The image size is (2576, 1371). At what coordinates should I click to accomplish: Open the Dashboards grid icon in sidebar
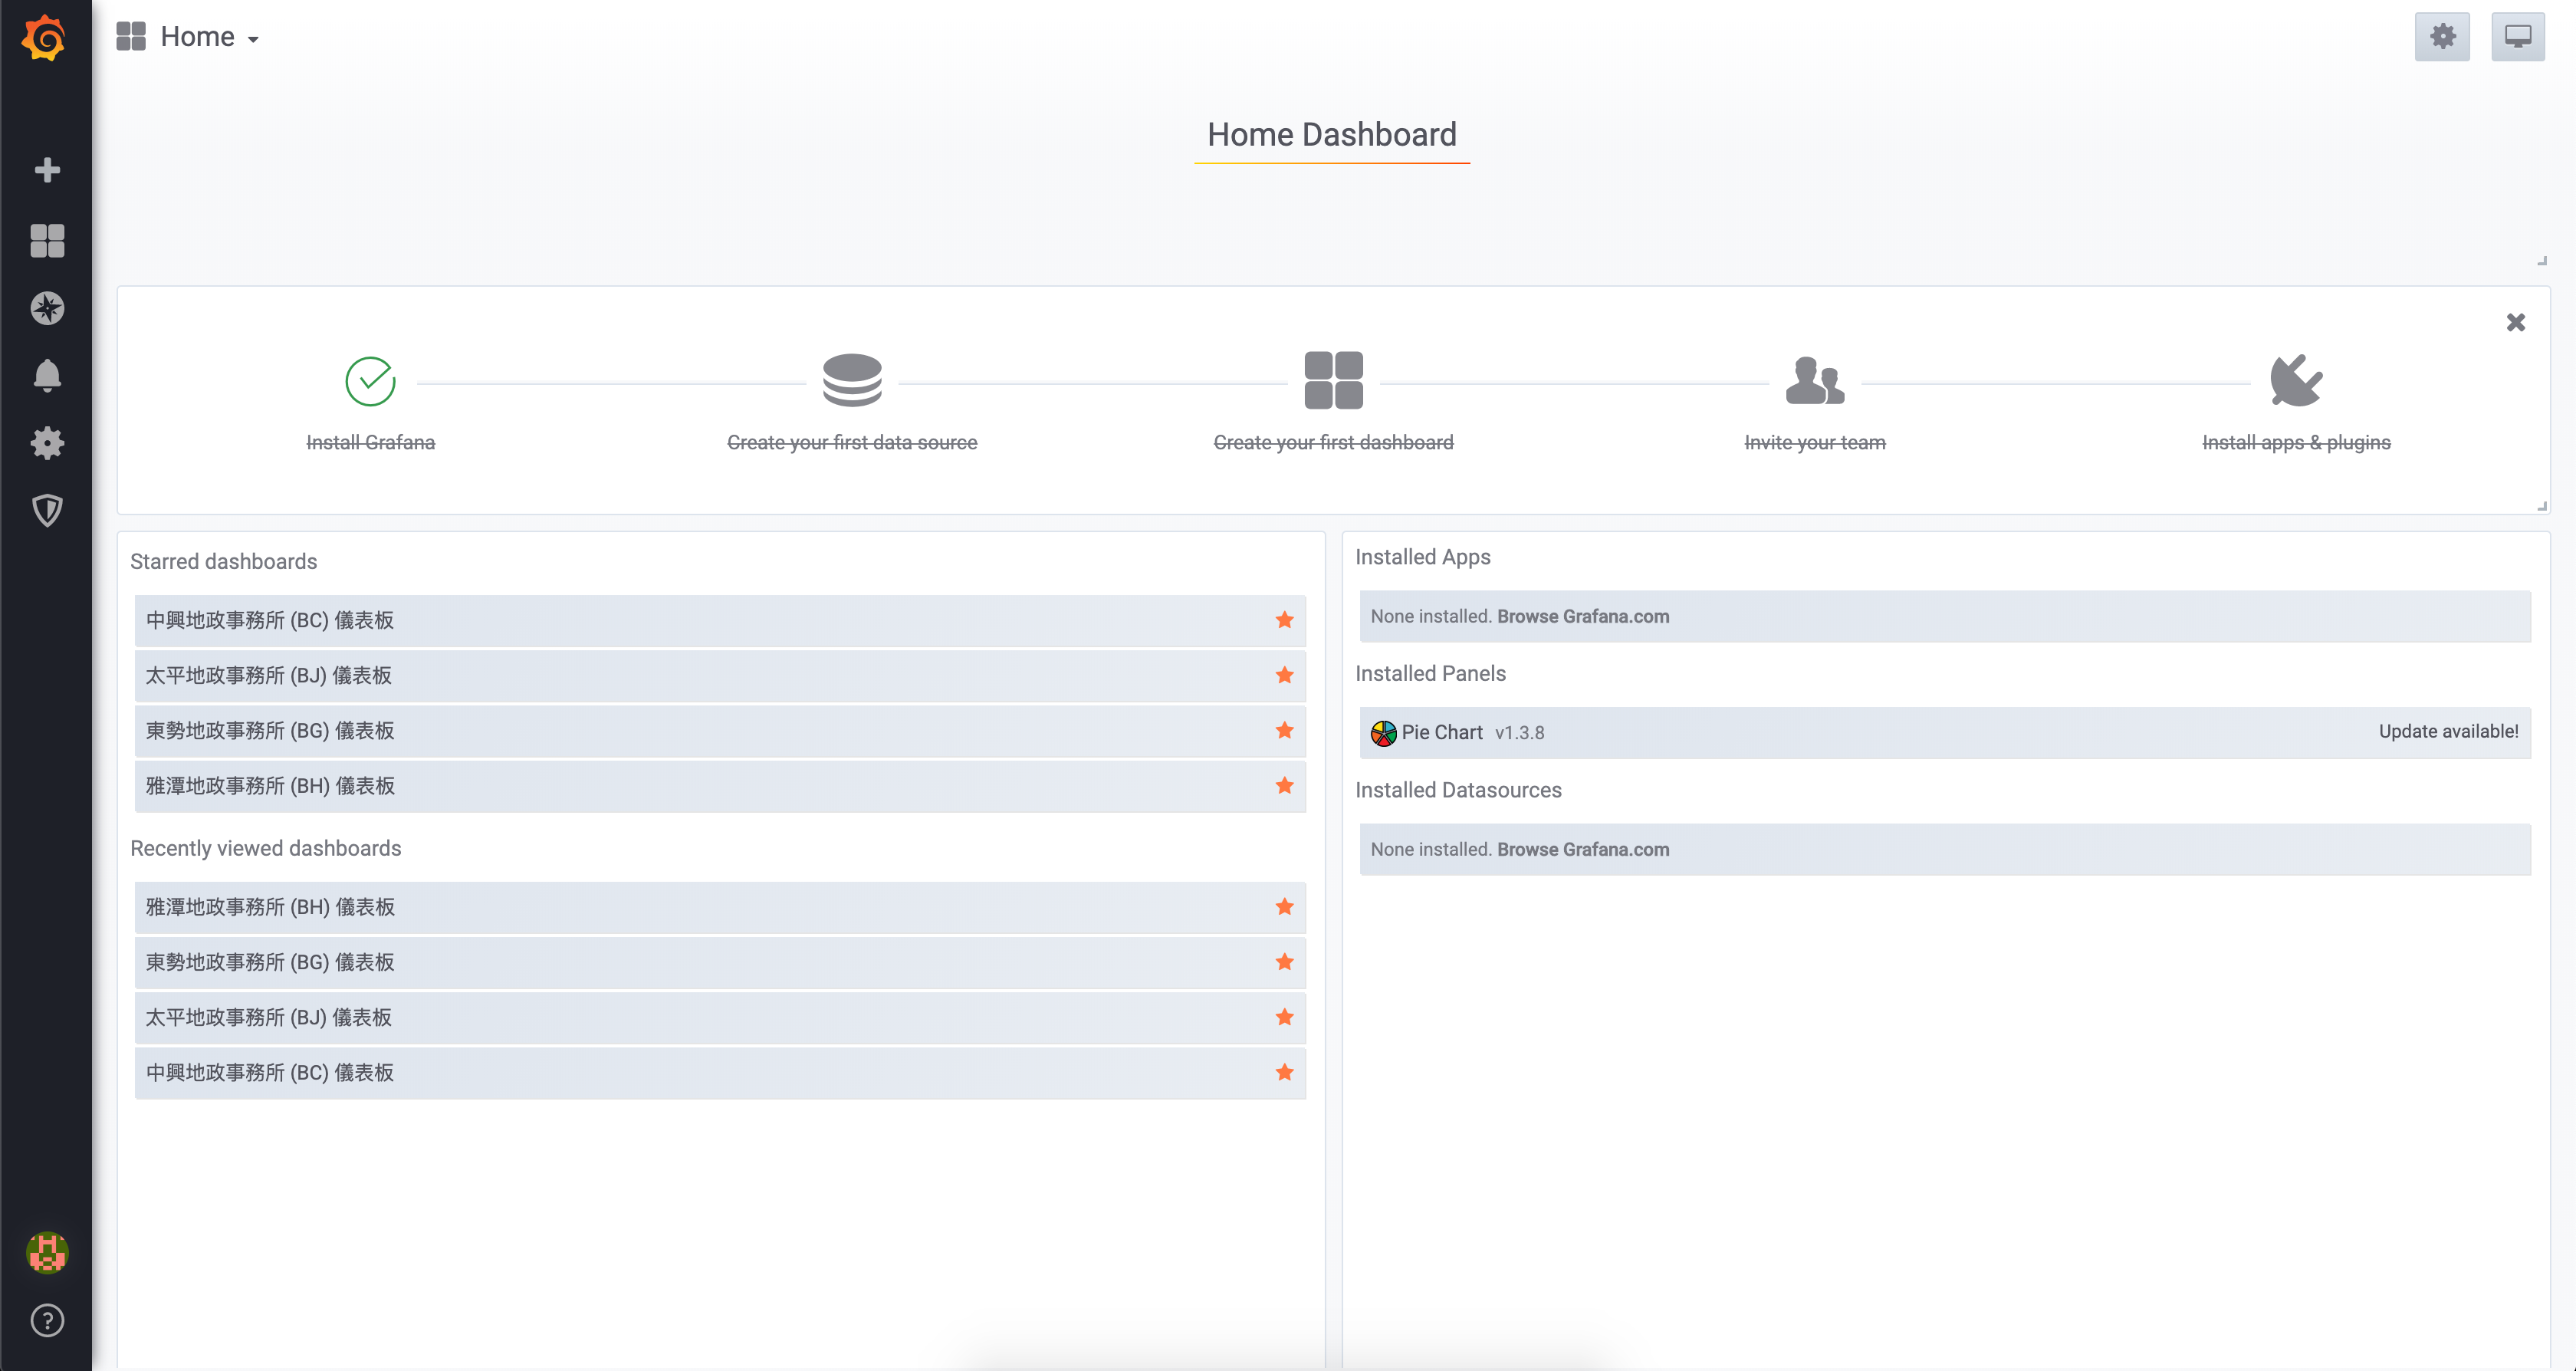pos(47,240)
